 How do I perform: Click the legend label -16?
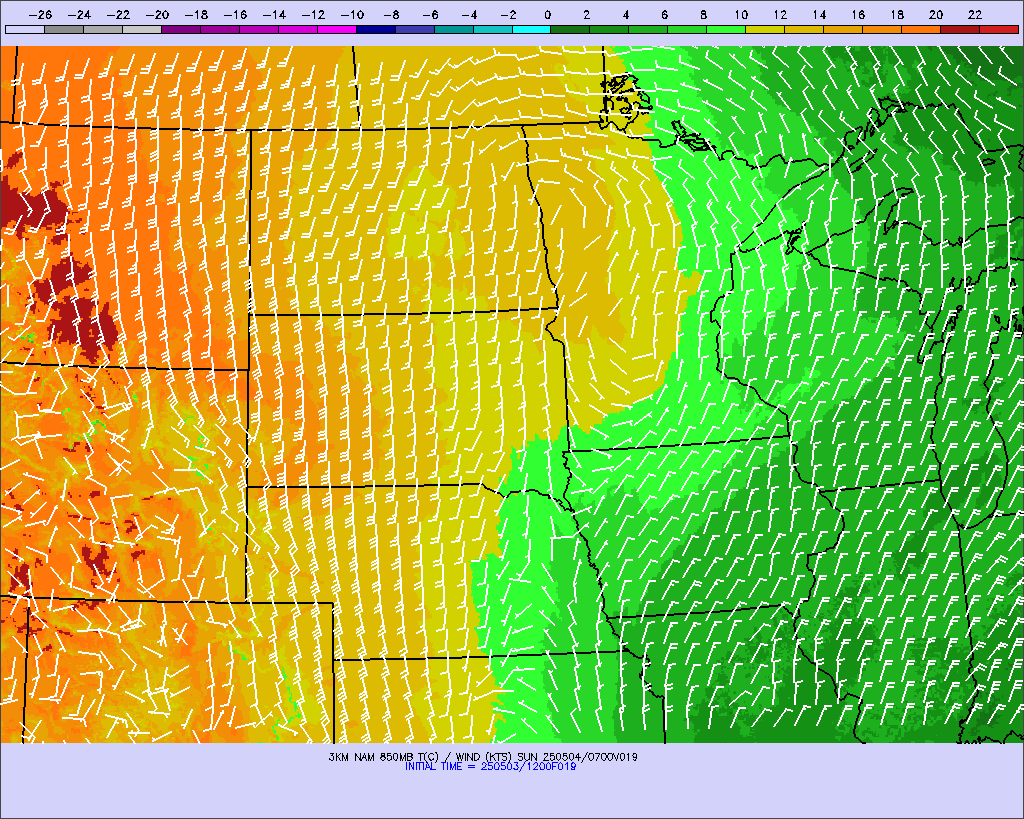click(x=235, y=14)
